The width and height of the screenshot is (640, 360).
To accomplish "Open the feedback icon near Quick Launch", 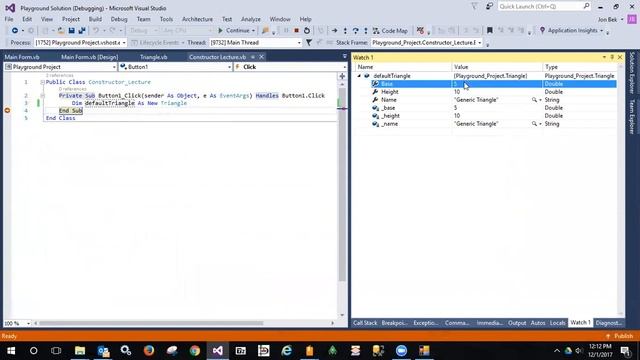I will pyautogui.click(x=489, y=7).
